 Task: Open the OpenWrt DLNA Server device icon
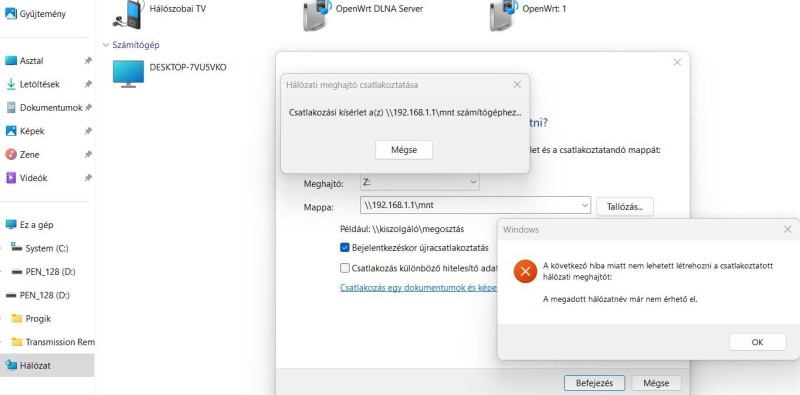point(317,15)
